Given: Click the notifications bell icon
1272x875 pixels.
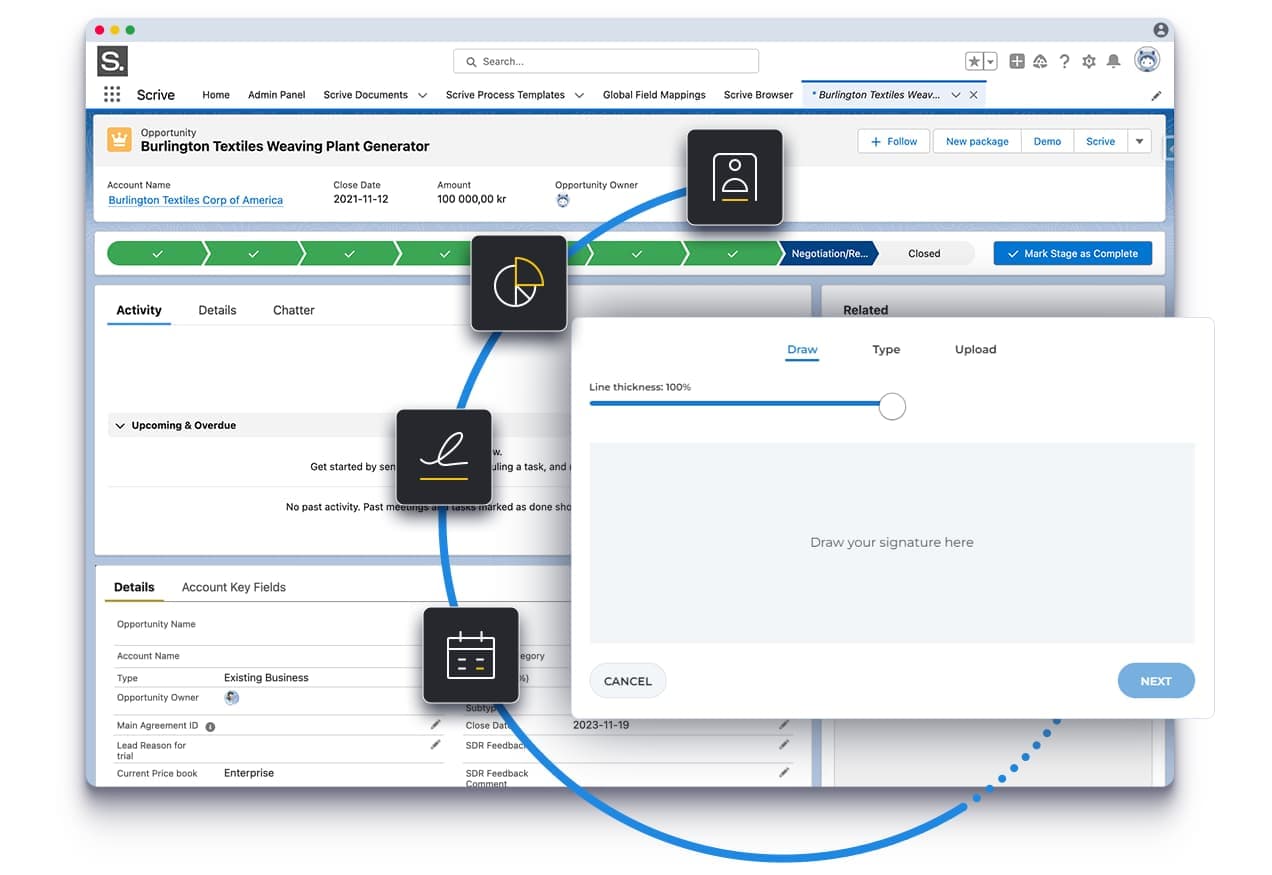Looking at the screenshot, I should point(1113,61).
